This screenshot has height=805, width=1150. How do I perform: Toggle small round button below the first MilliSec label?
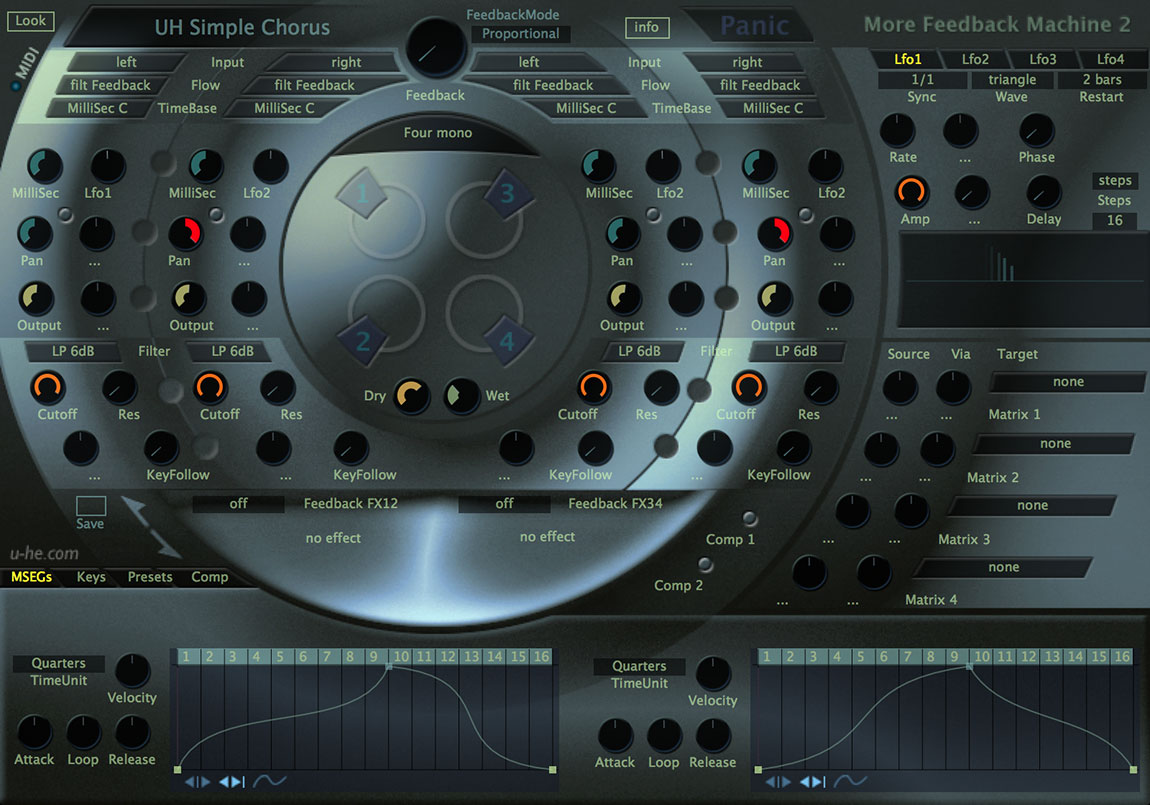66,215
